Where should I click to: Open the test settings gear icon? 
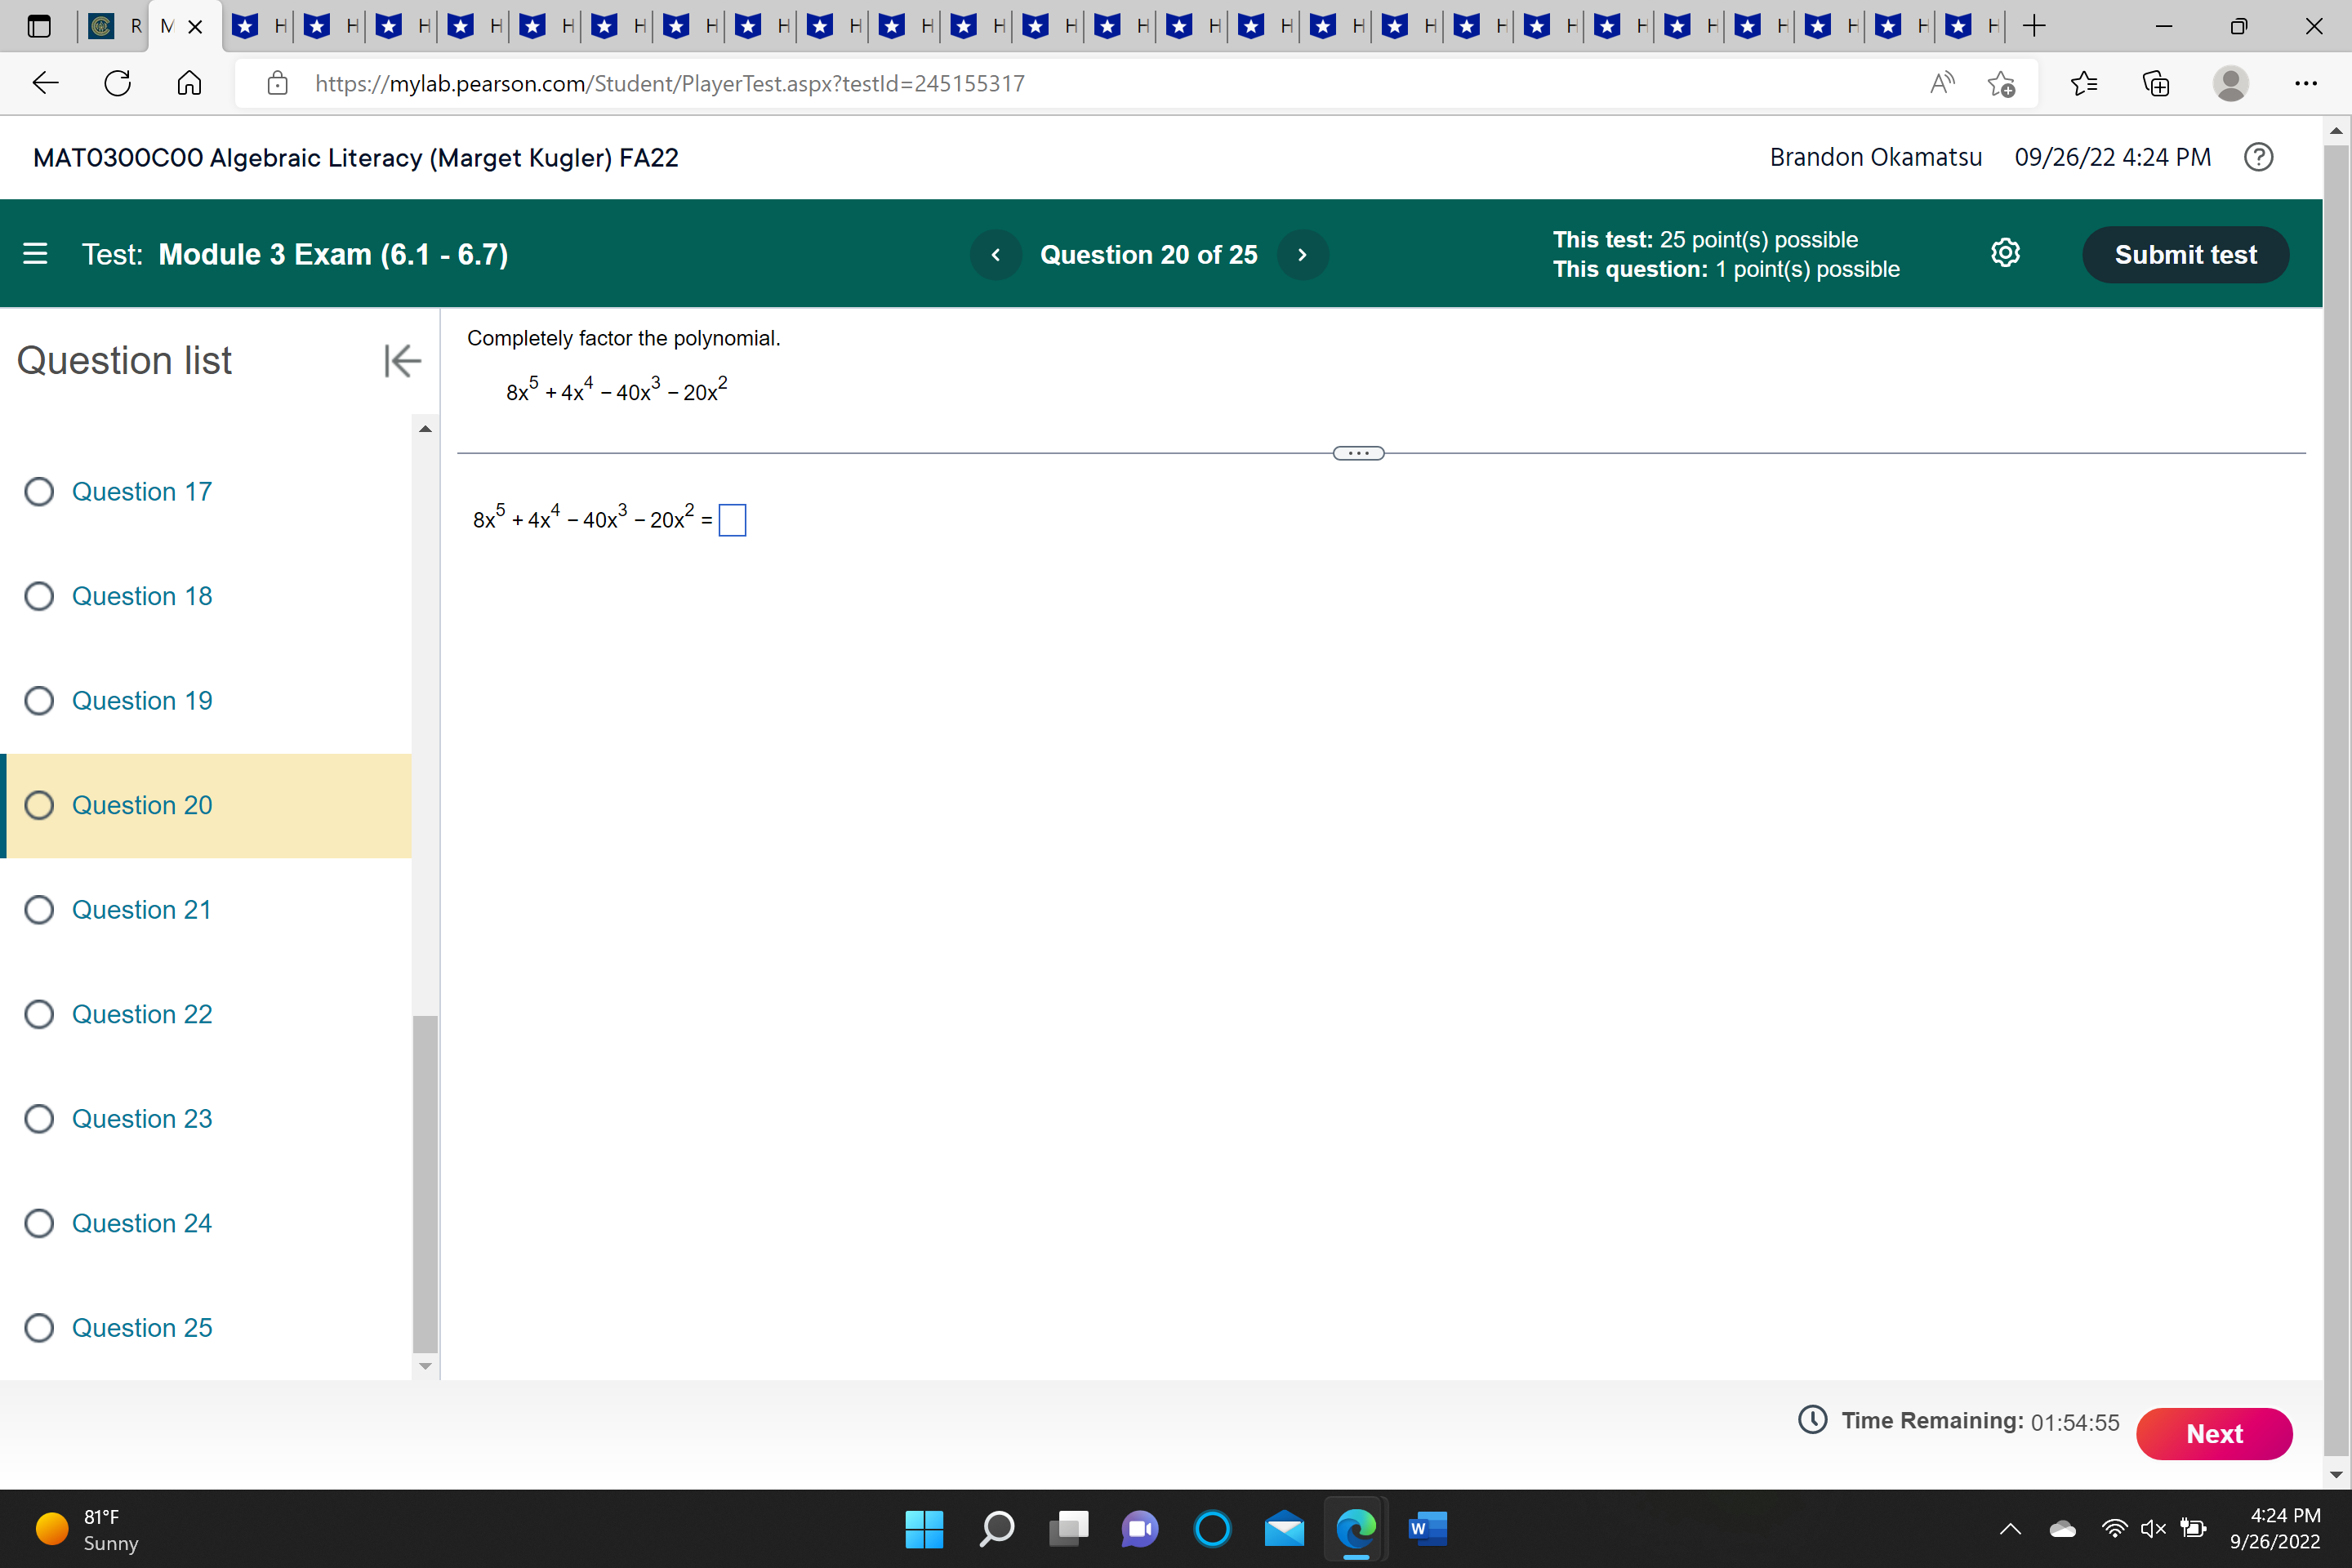coord(2005,253)
